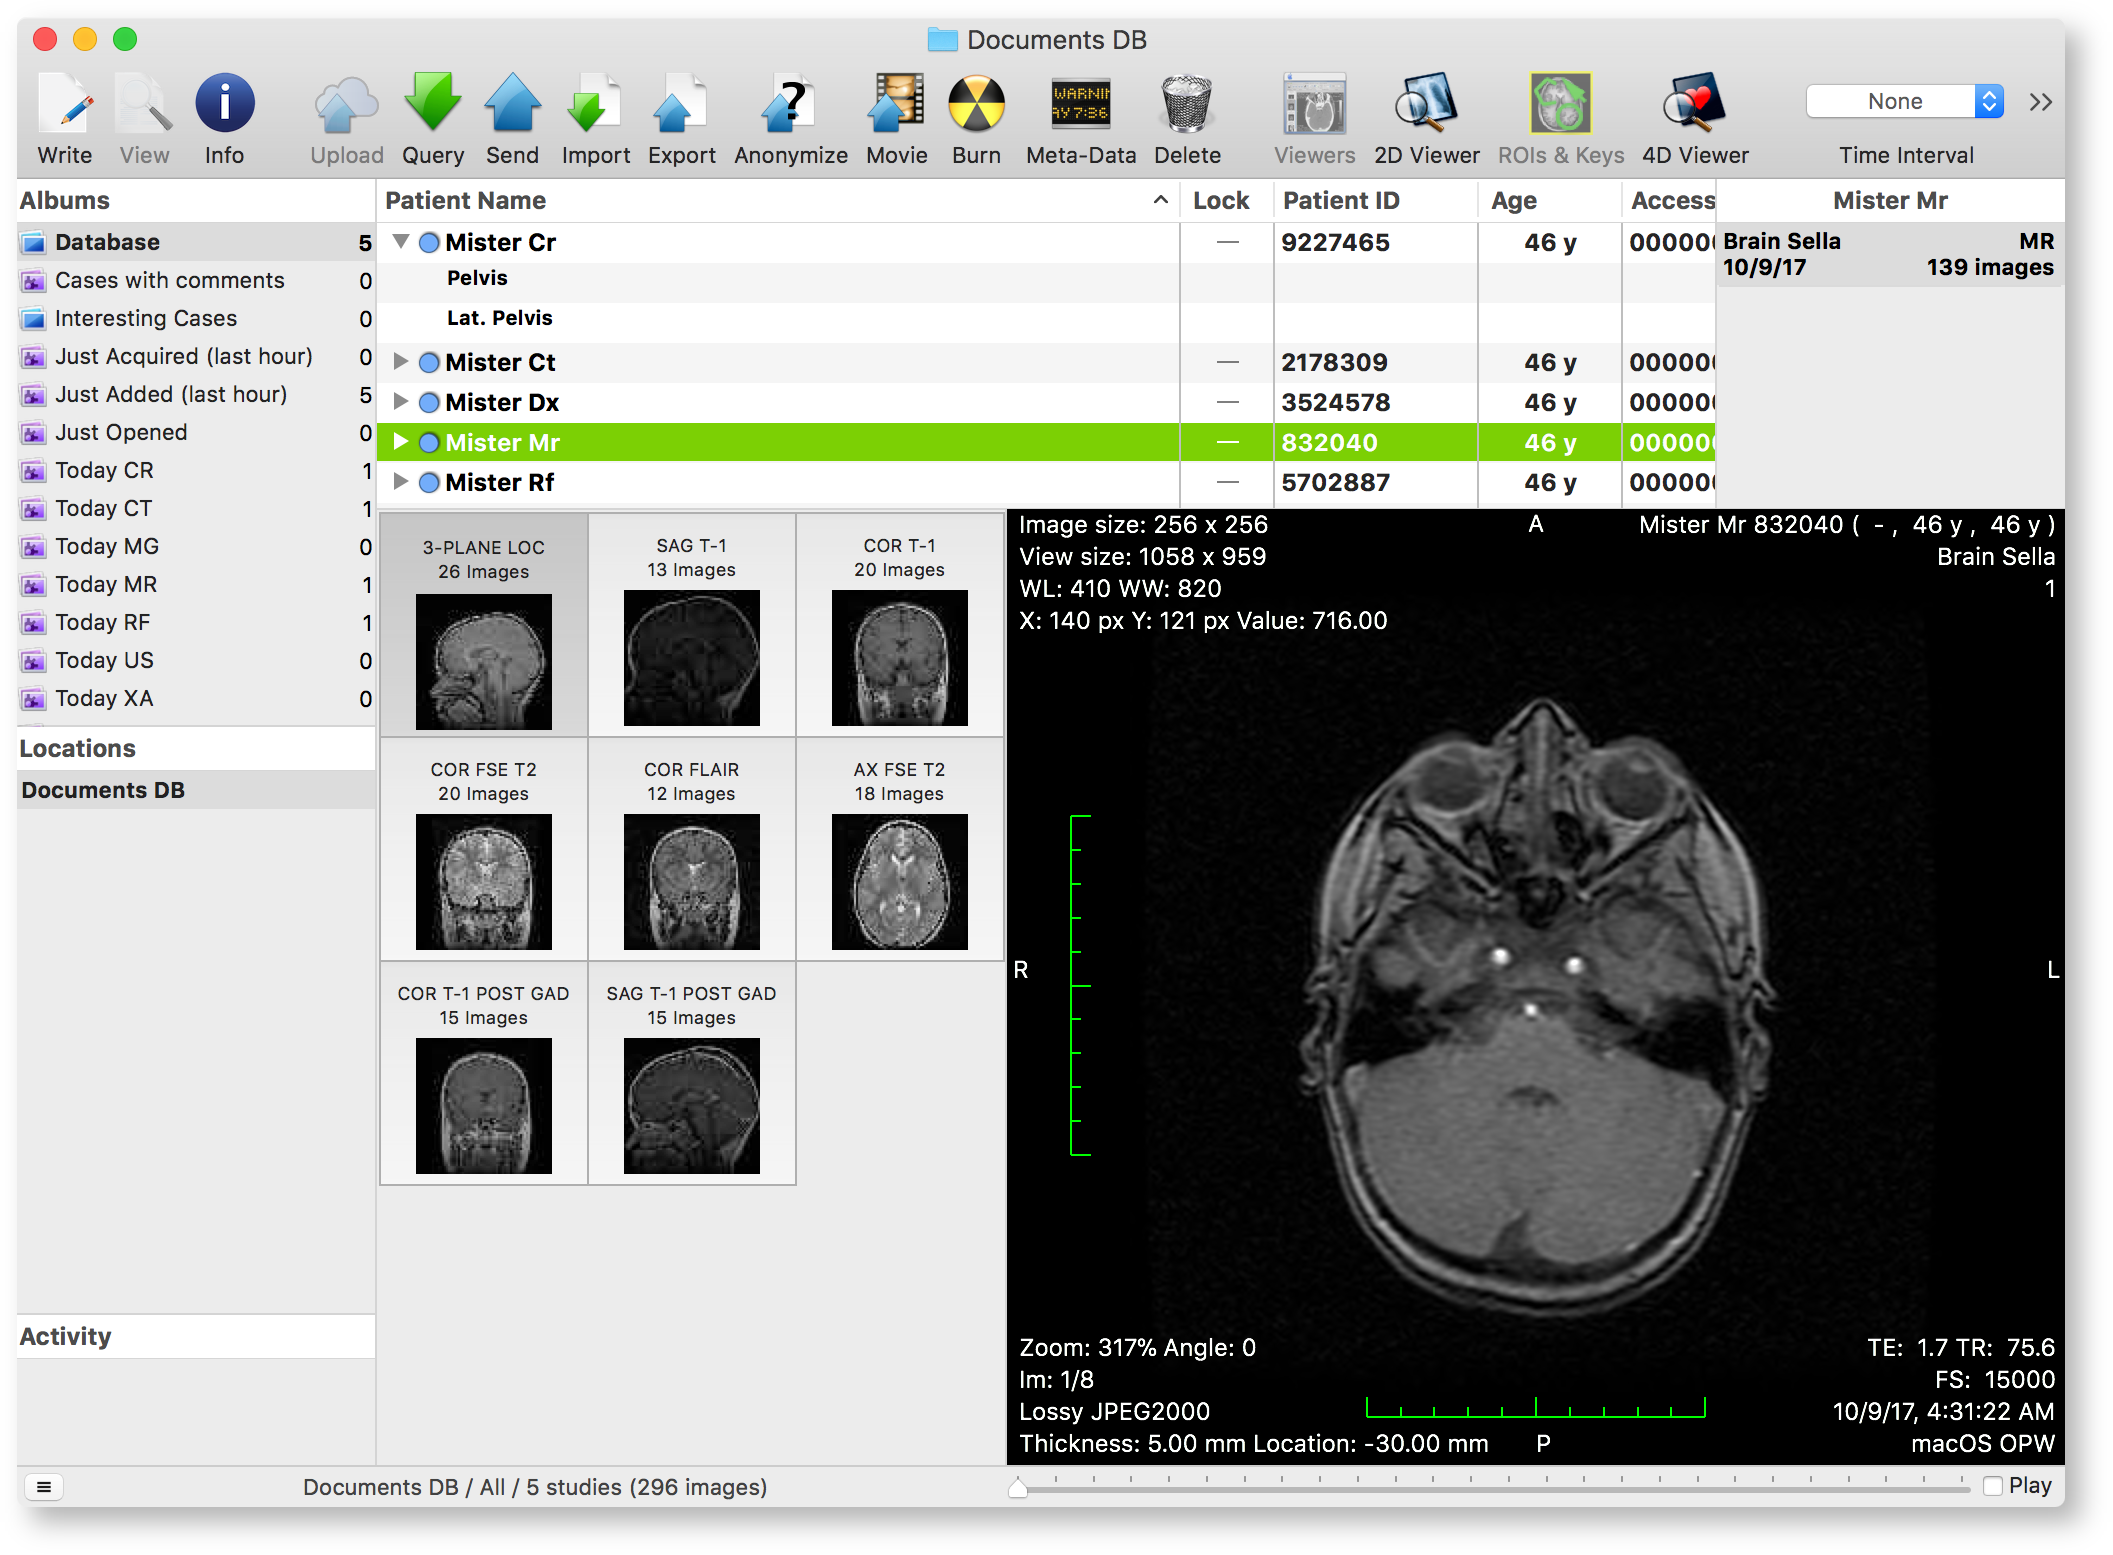Enable the Play checkbox
Image resolution: width=2113 pixels, height=1555 pixels.
[x=1992, y=1486]
